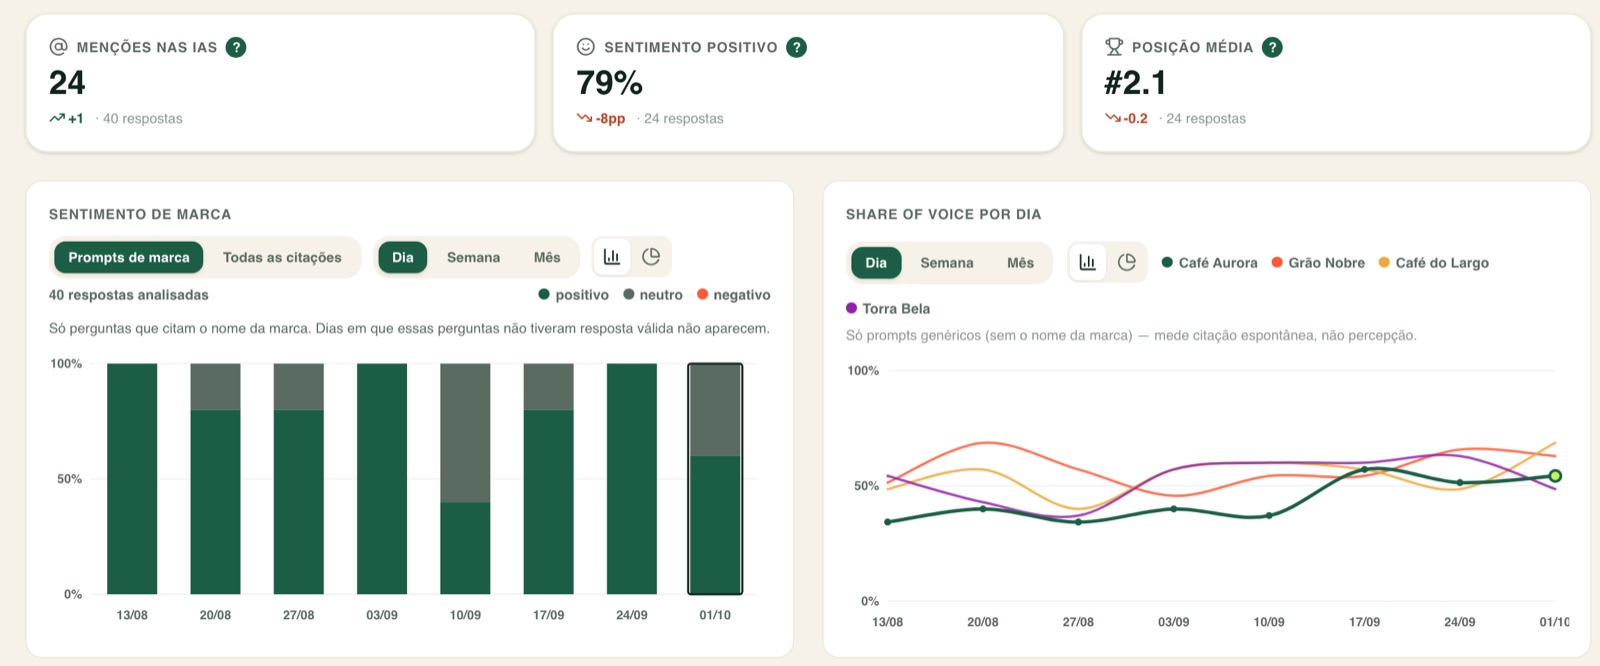Screen dimensions: 1600x666
Task: Select Prompts de marca filter
Action: tap(129, 257)
